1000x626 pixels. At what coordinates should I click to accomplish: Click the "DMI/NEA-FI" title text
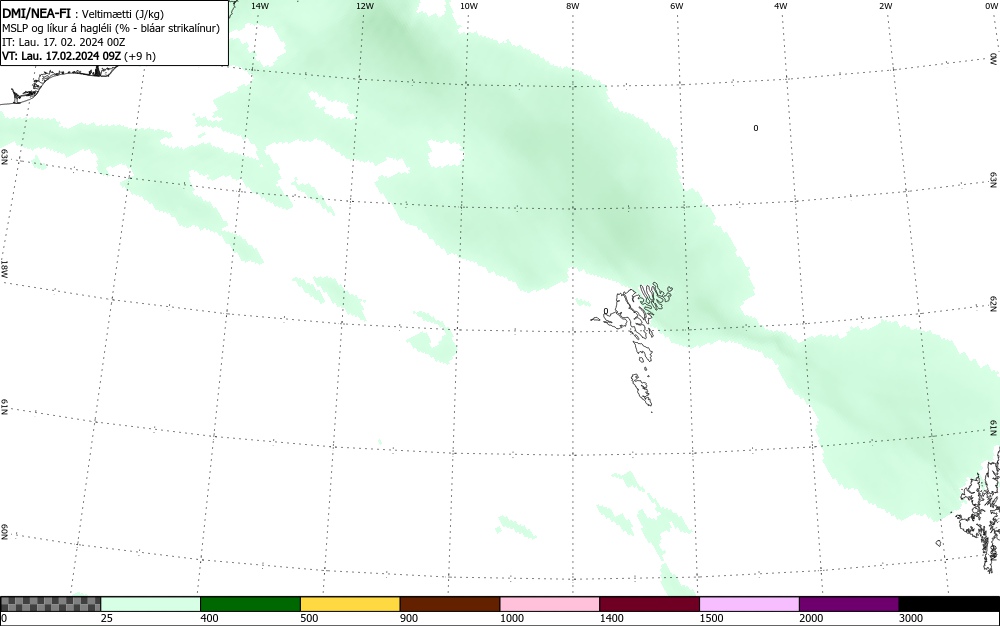(36, 13)
